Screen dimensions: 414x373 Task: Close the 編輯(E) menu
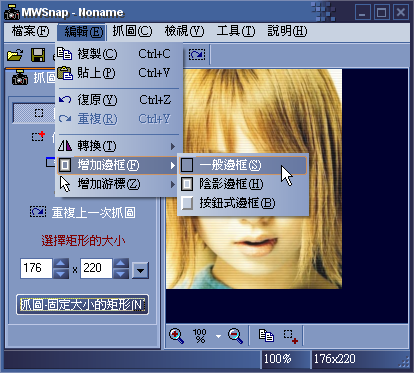(82, 32)
